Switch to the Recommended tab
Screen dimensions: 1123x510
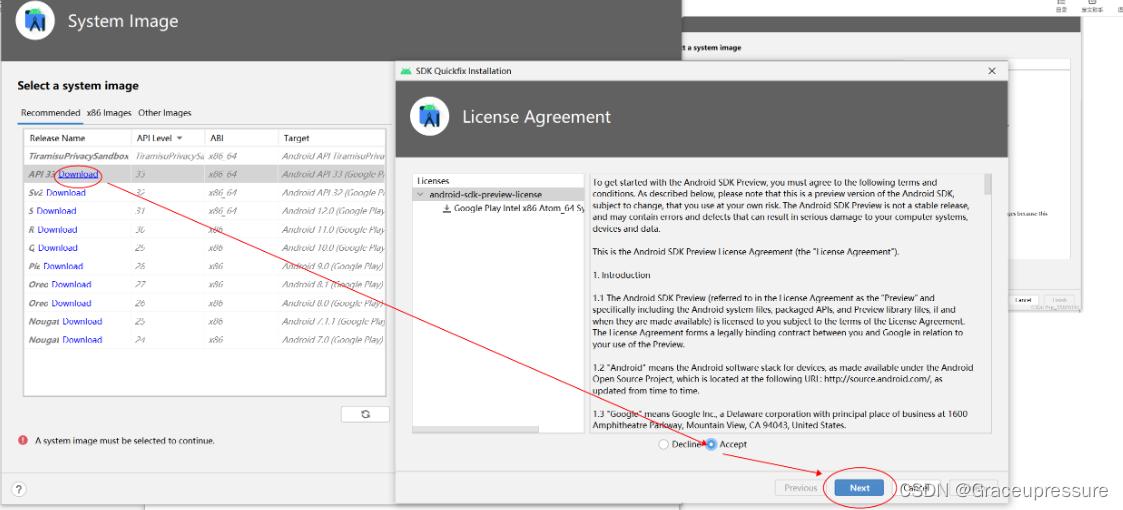tap(50, 113)
